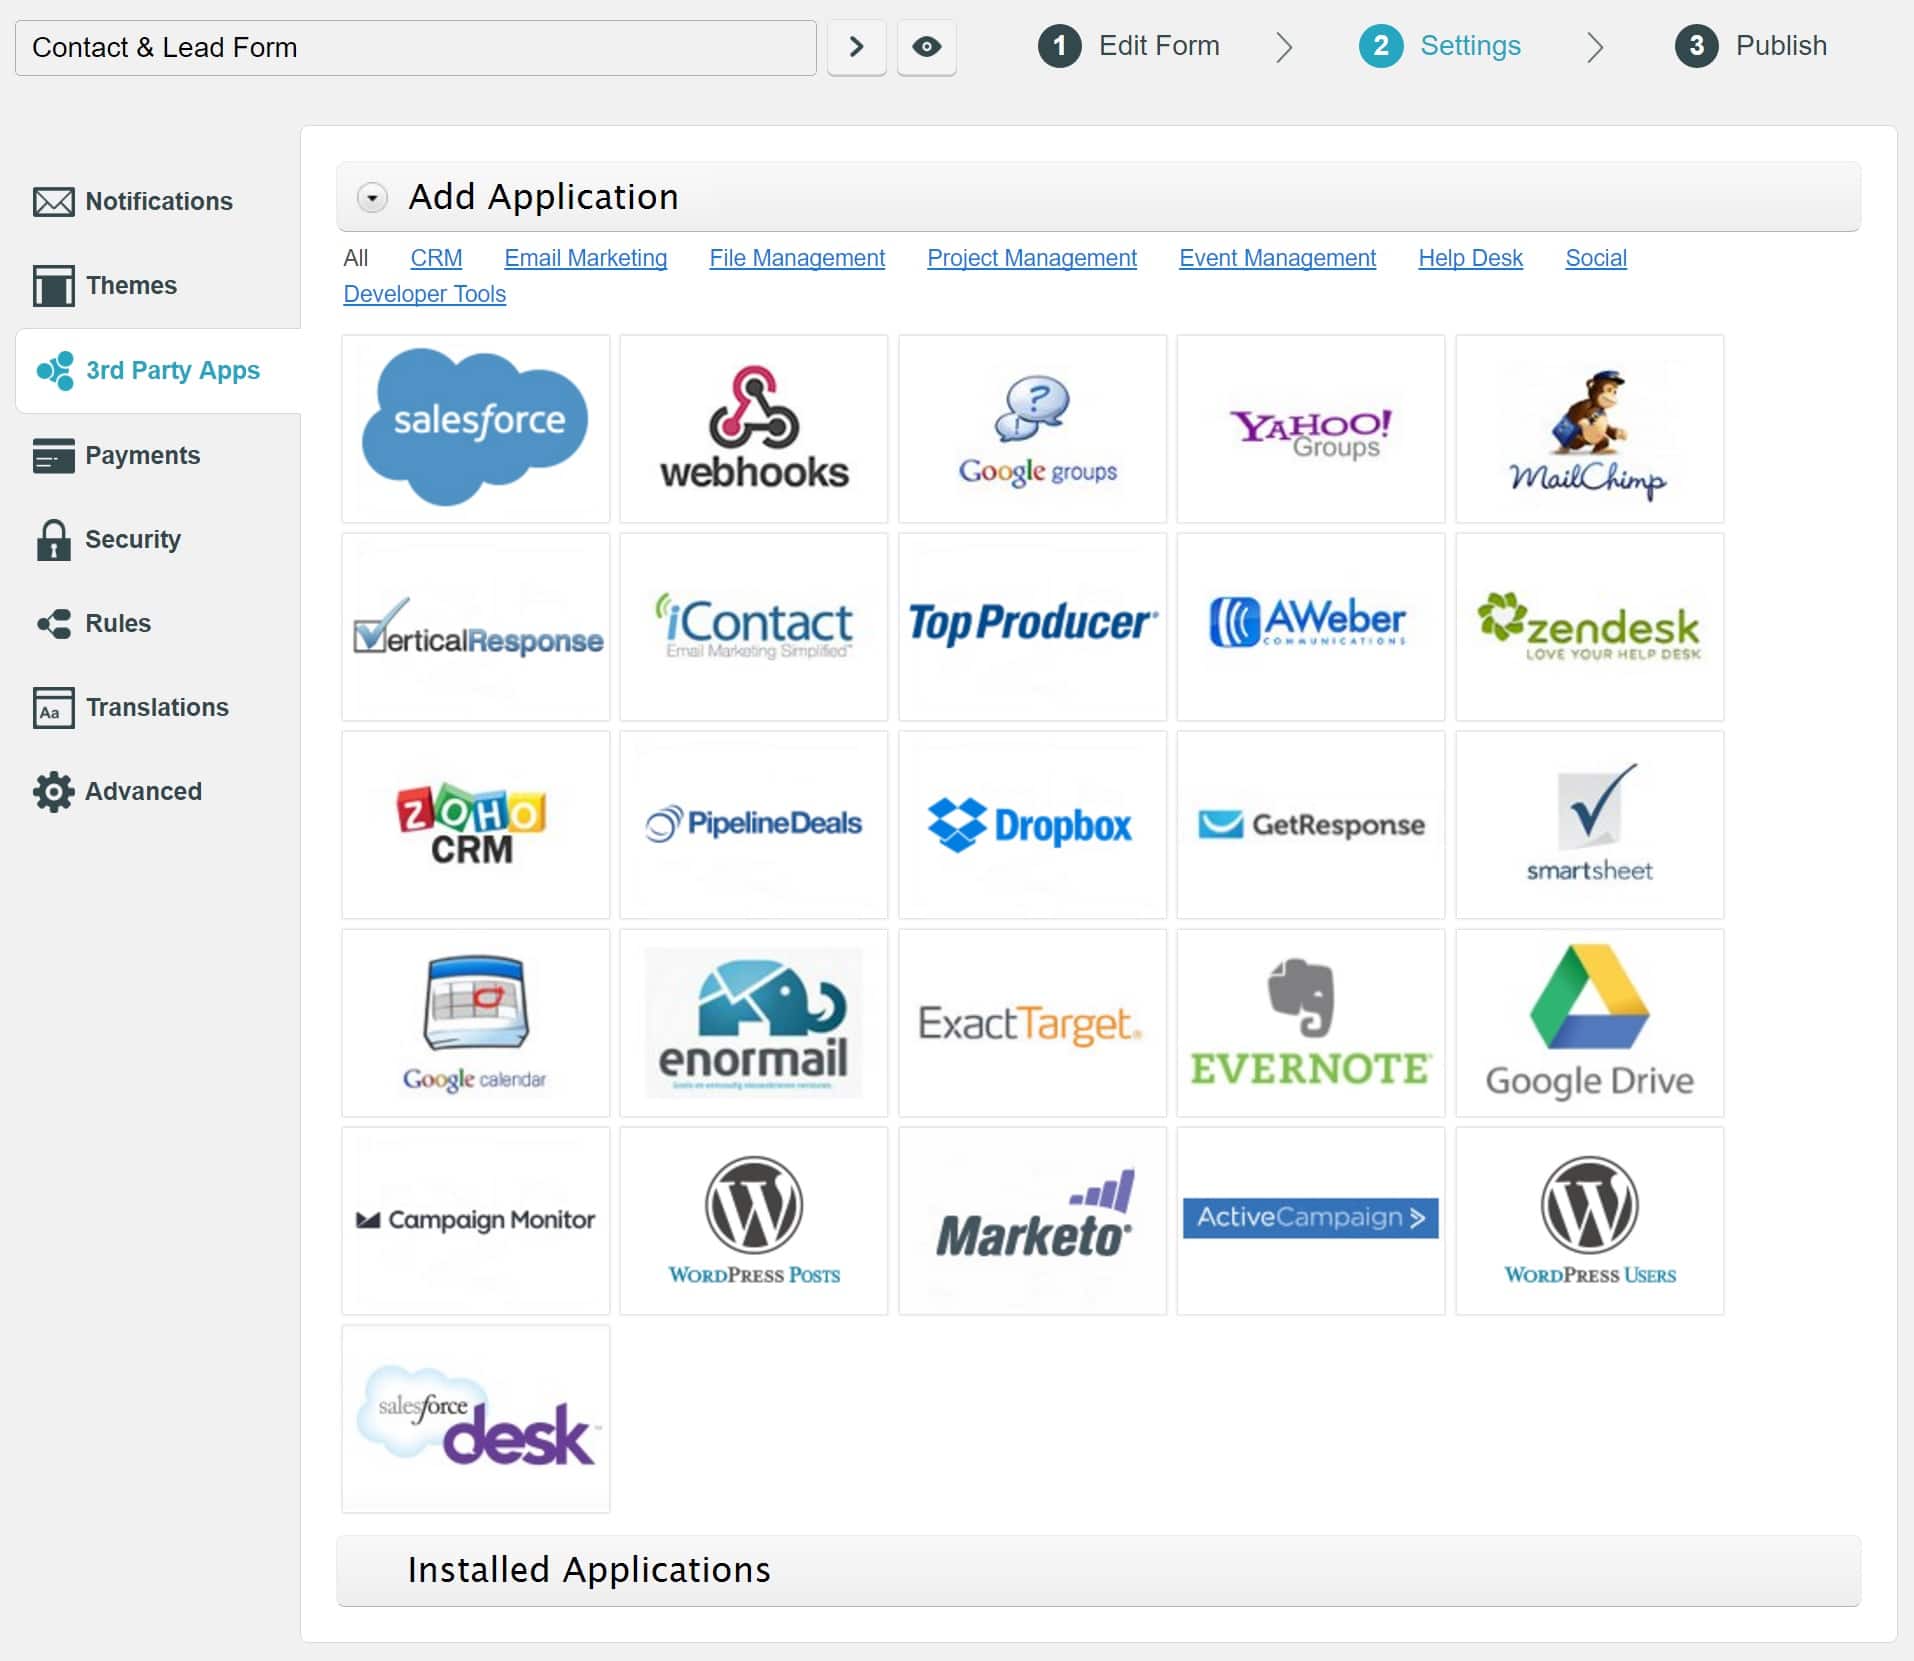Screen dimensions: 1914x1661
Task: Add the Top Producer integration
Action: tap(1032, 626)
